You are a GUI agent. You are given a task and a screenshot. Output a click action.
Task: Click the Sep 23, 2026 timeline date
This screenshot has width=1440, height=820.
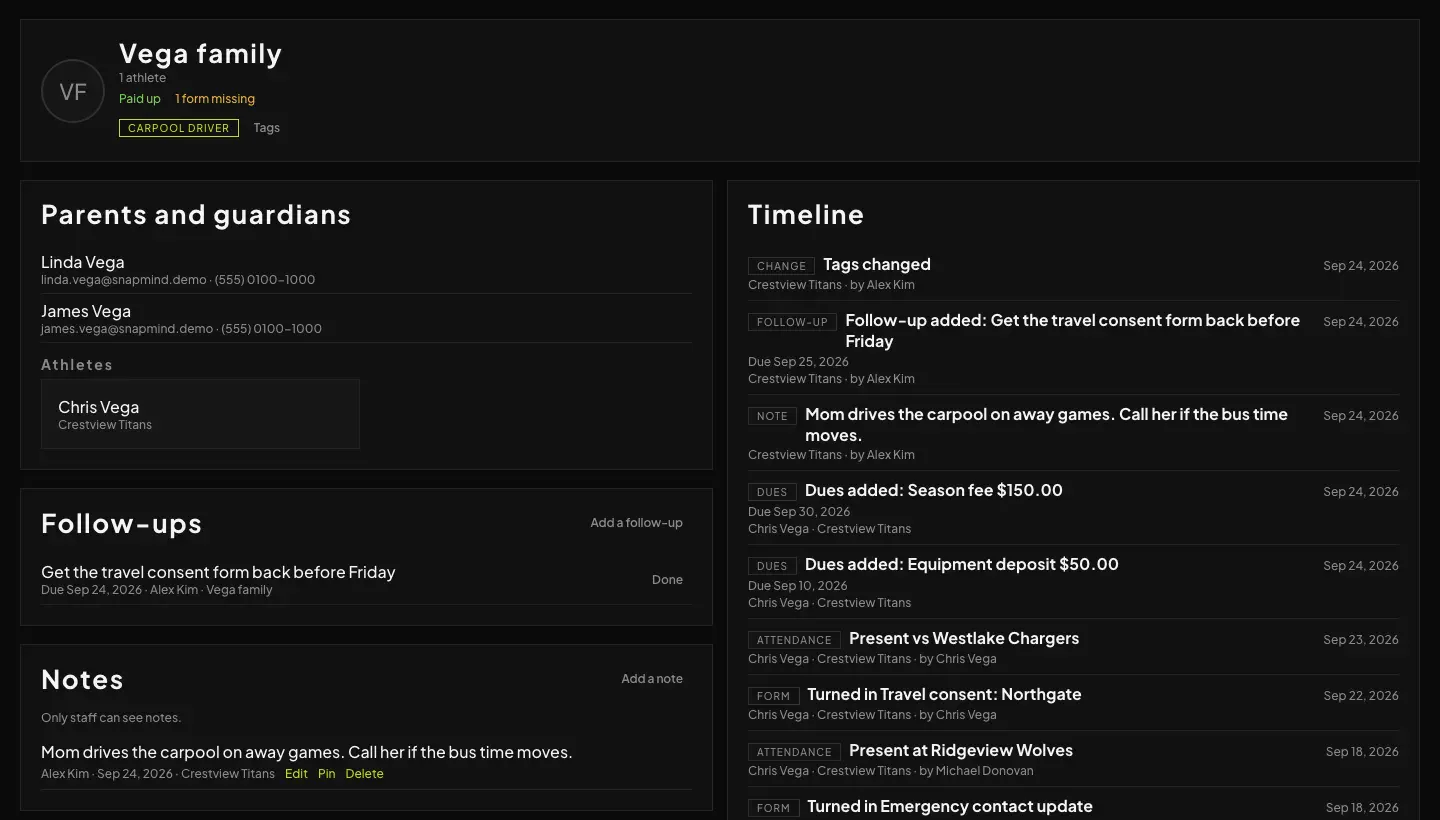click(x=1361, y=640)
